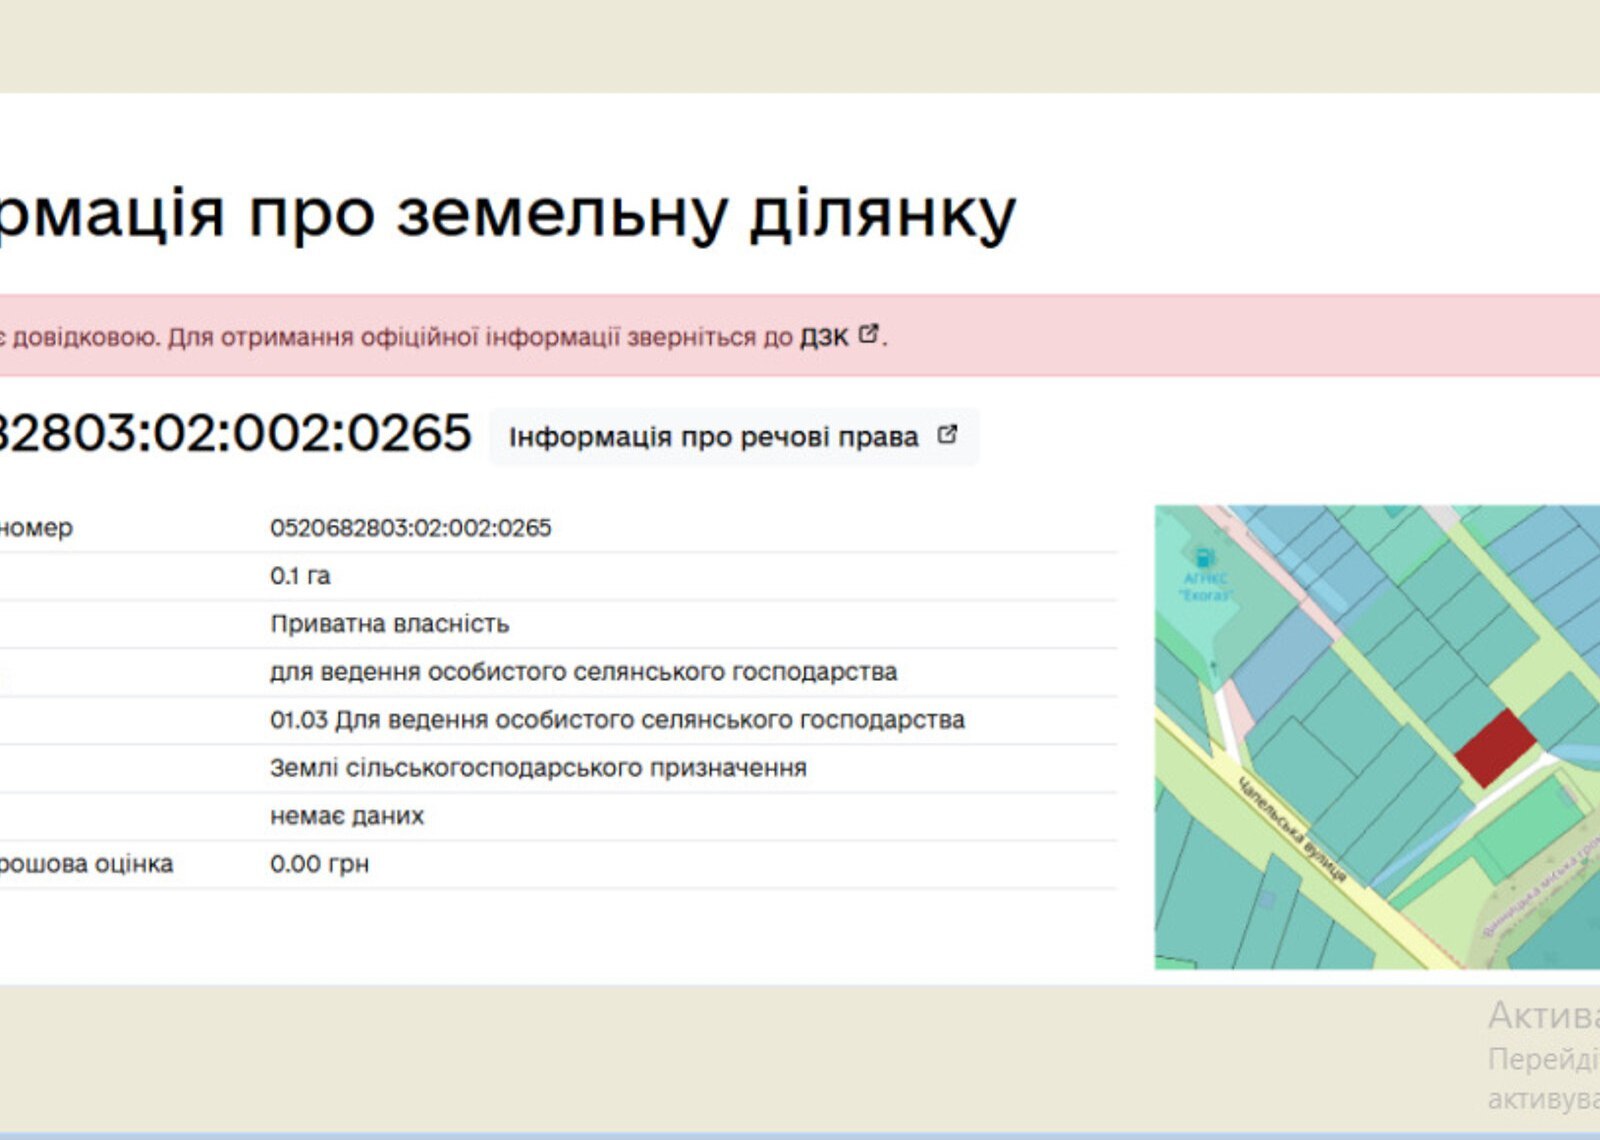Click external-link icon on речові права button

click(947, 435)
